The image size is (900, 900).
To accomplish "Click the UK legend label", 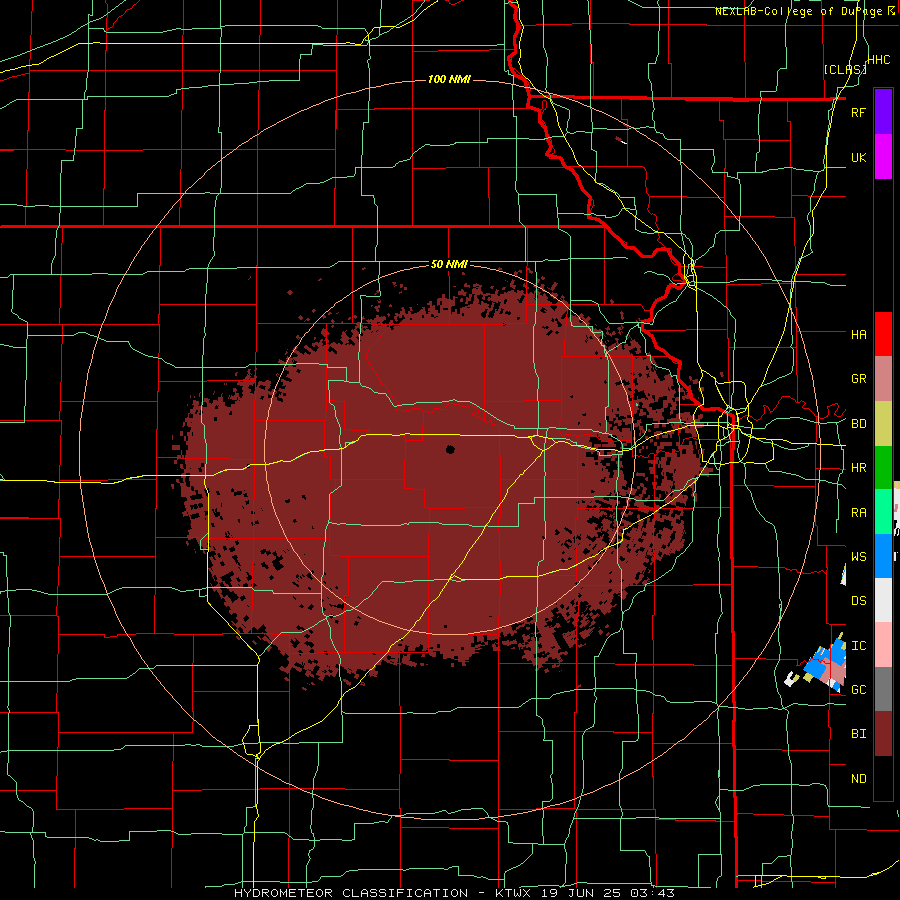I will tap(858, 157).
